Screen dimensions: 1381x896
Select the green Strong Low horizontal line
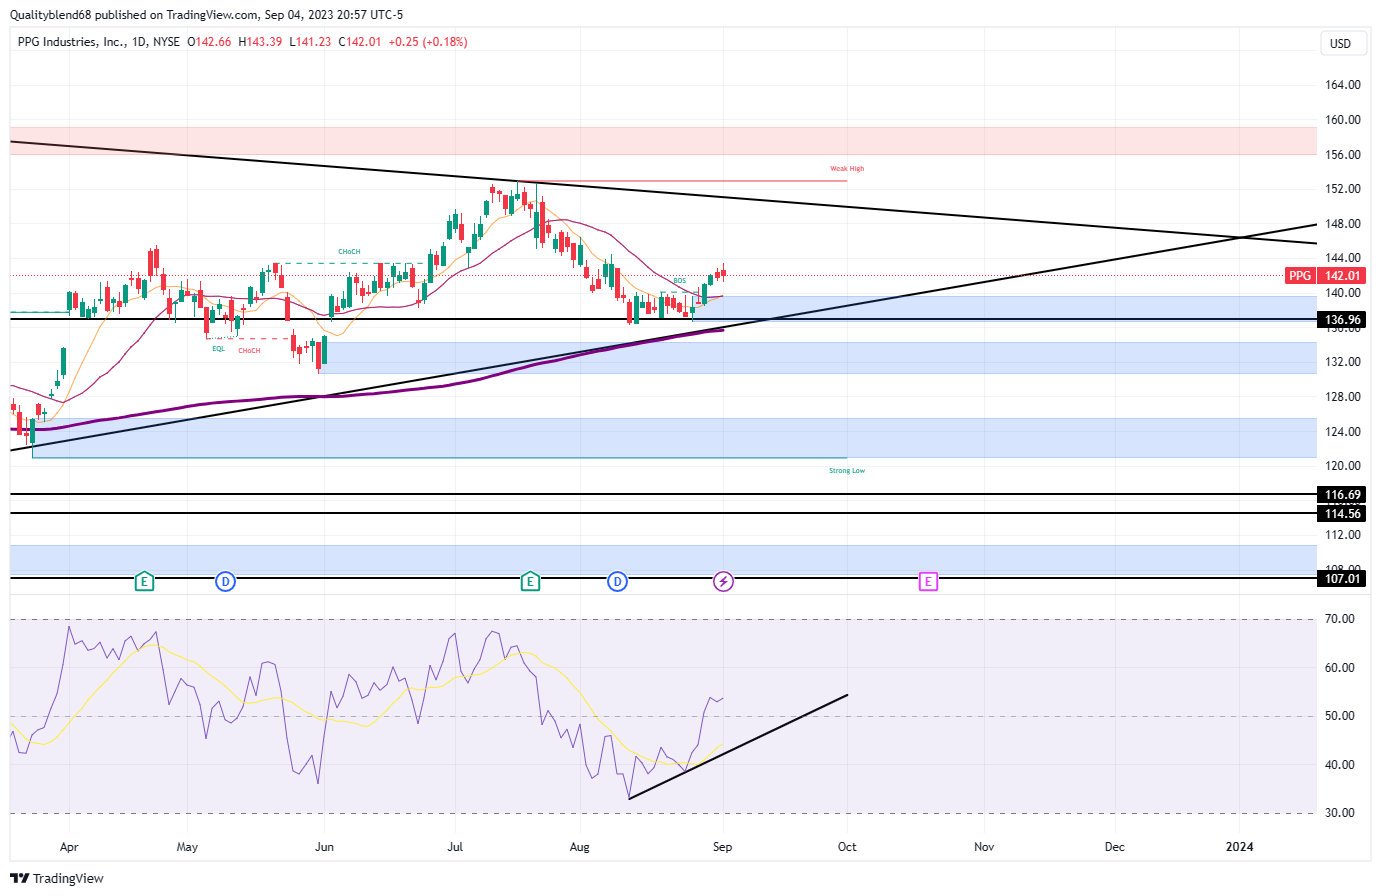pos(440,458)
